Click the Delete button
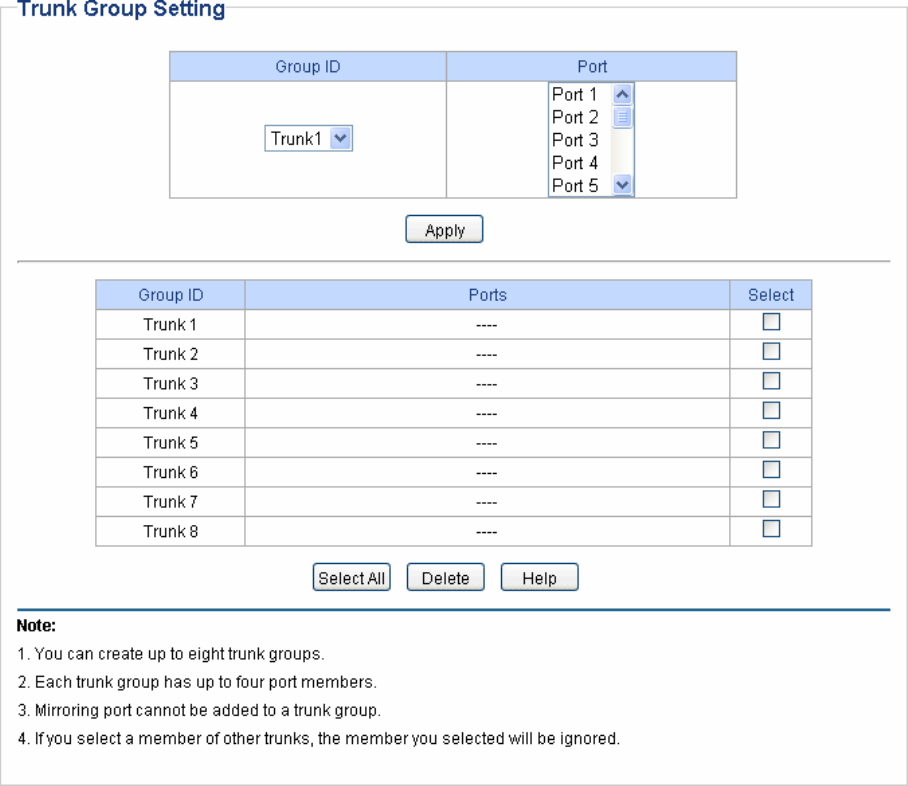The image size is (908, 786). [445, 578]
